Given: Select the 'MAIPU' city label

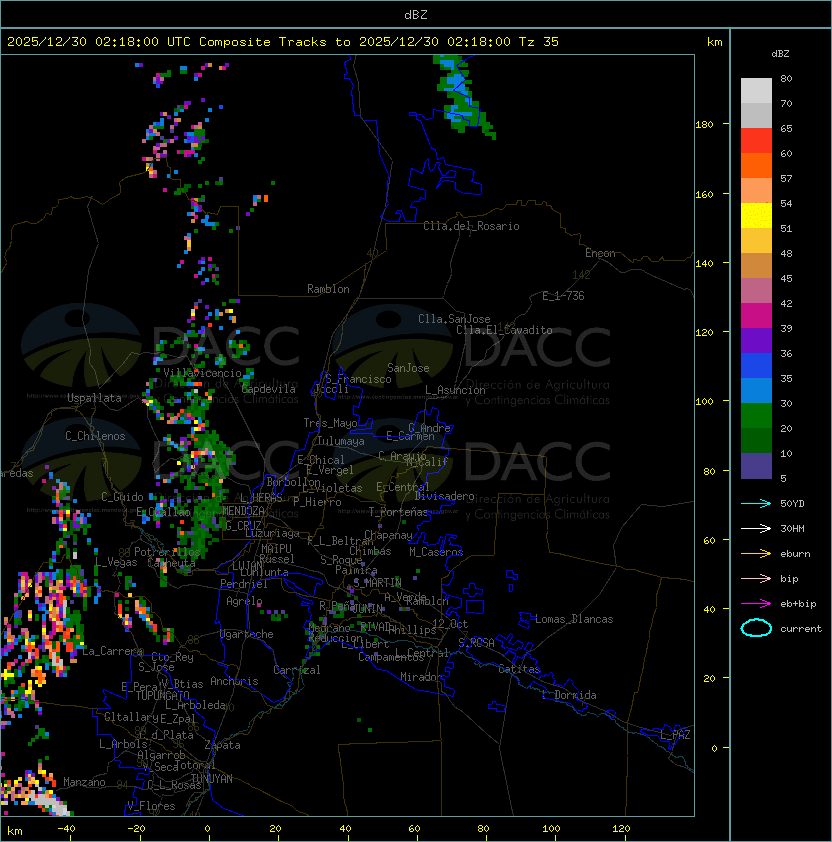Looking at the screenshot, I should (x=276, y=548).
